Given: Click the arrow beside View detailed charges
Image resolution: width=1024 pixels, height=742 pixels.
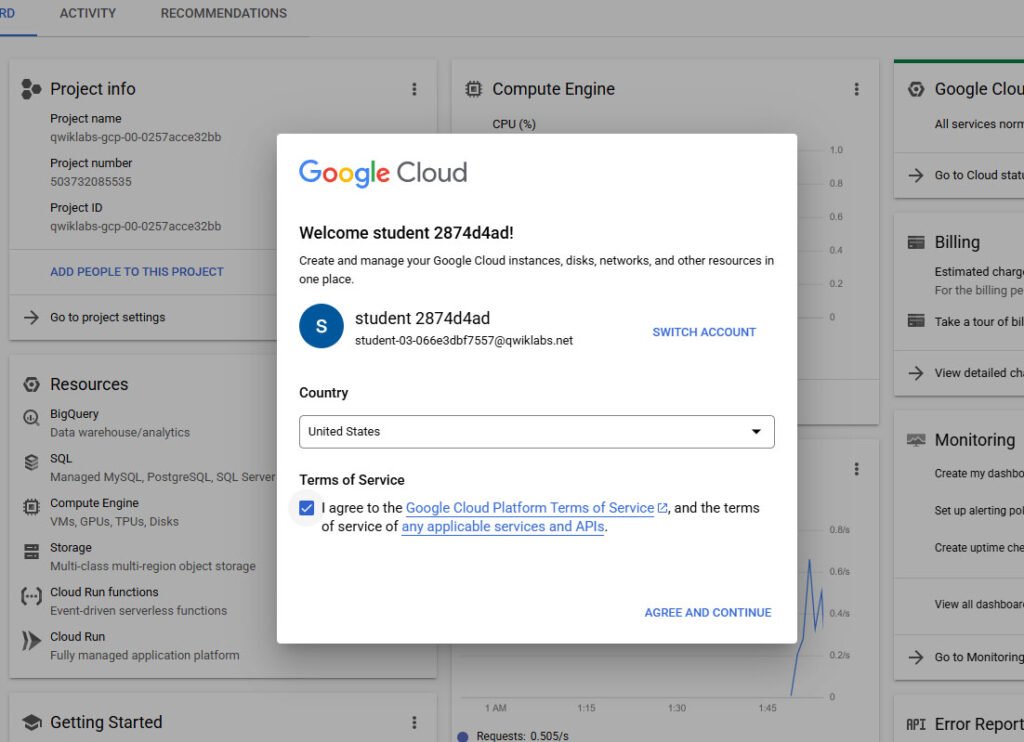Looking at the screenshot, I should [x=916, y=373].
